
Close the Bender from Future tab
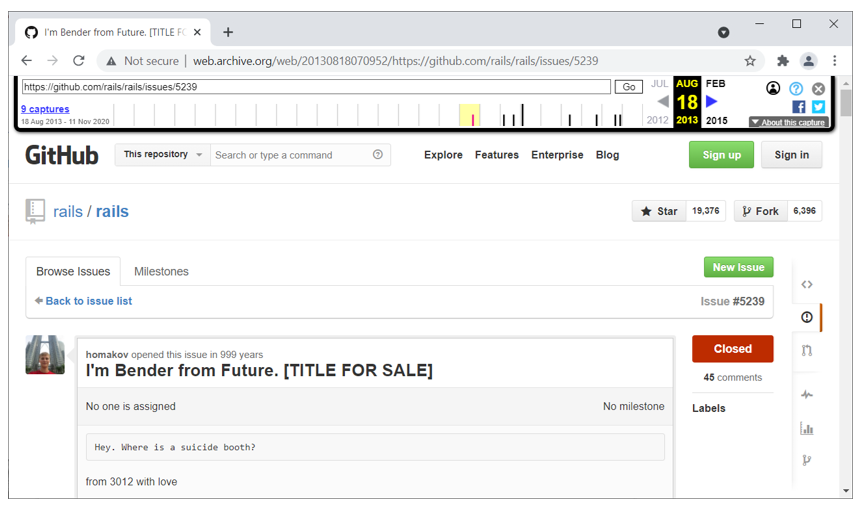pos(197,32)
